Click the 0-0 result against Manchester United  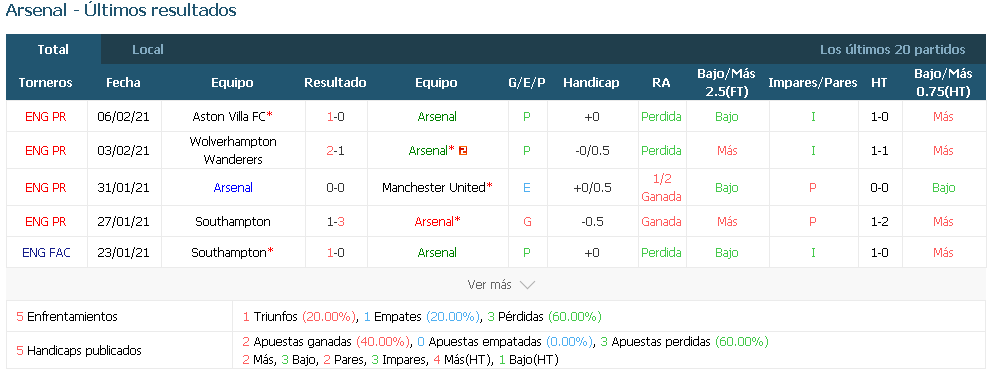[335, 188]
